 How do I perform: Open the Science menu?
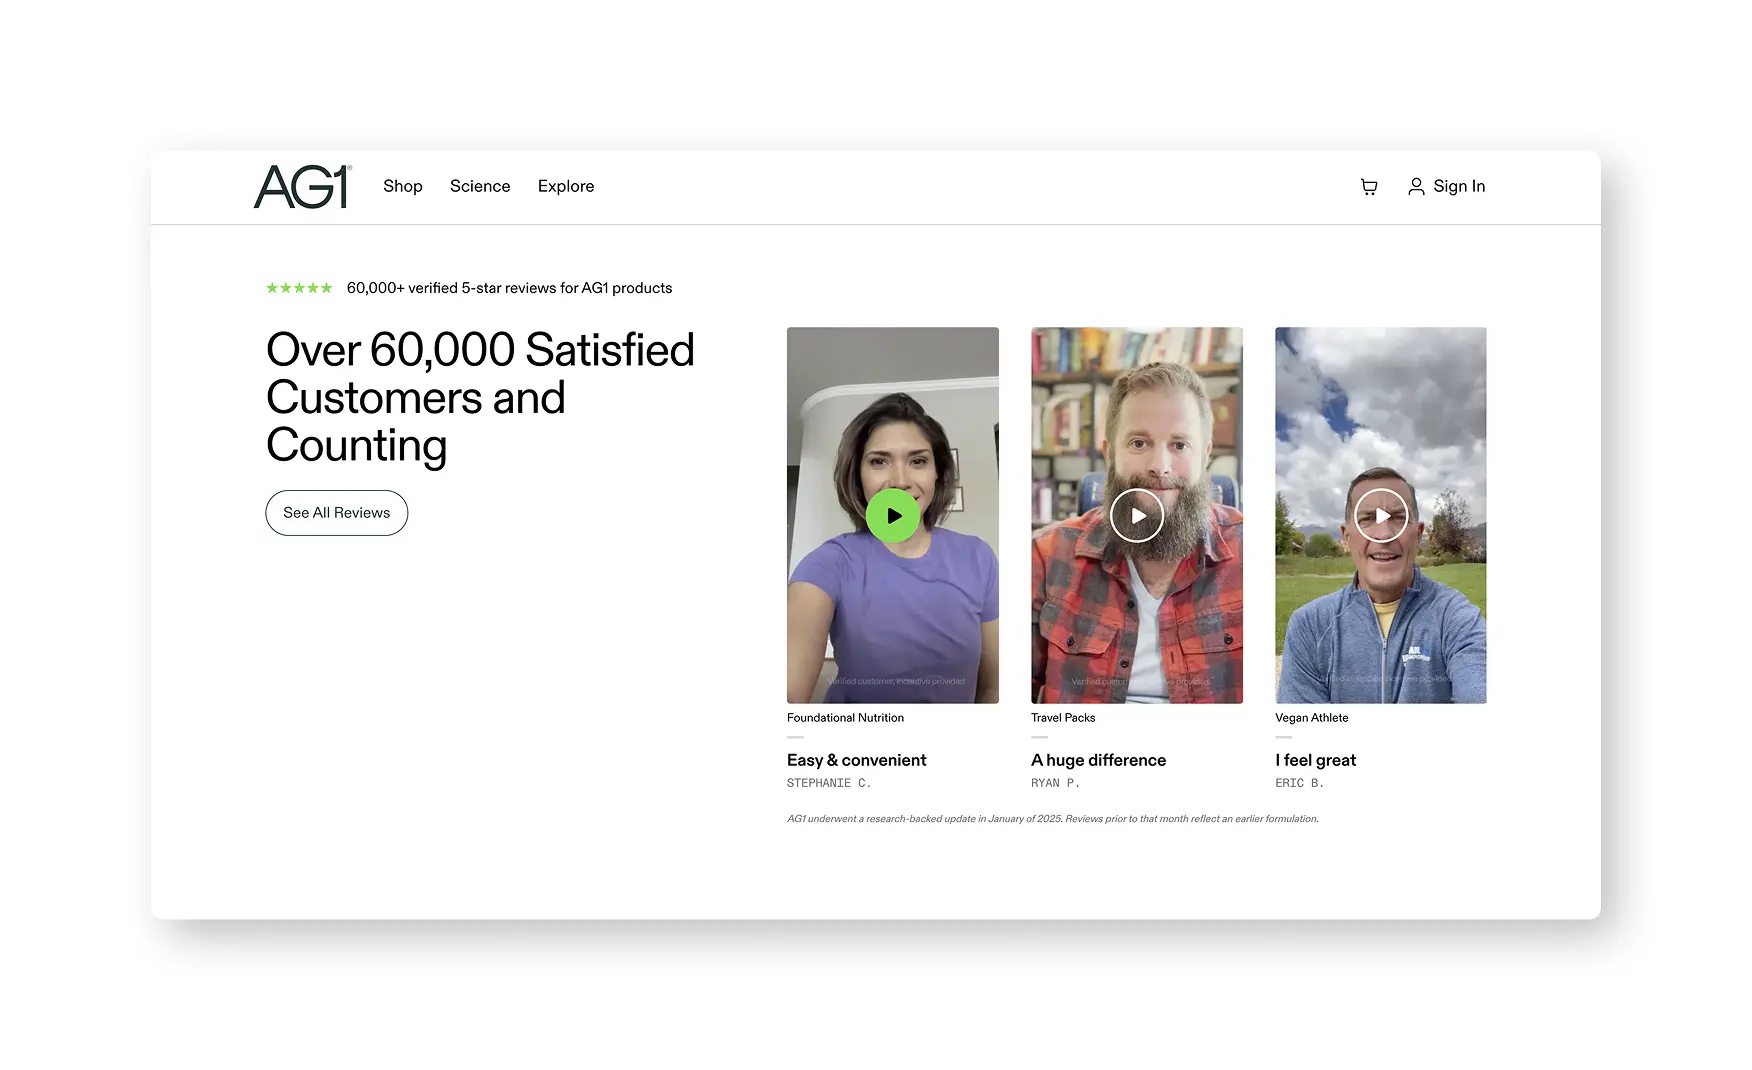click(480, 186)
